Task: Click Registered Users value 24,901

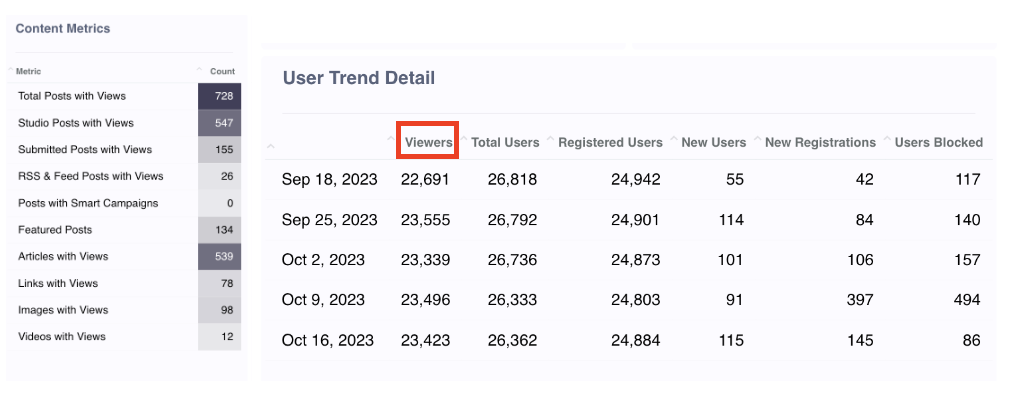Action: click(x=636, y=220)
